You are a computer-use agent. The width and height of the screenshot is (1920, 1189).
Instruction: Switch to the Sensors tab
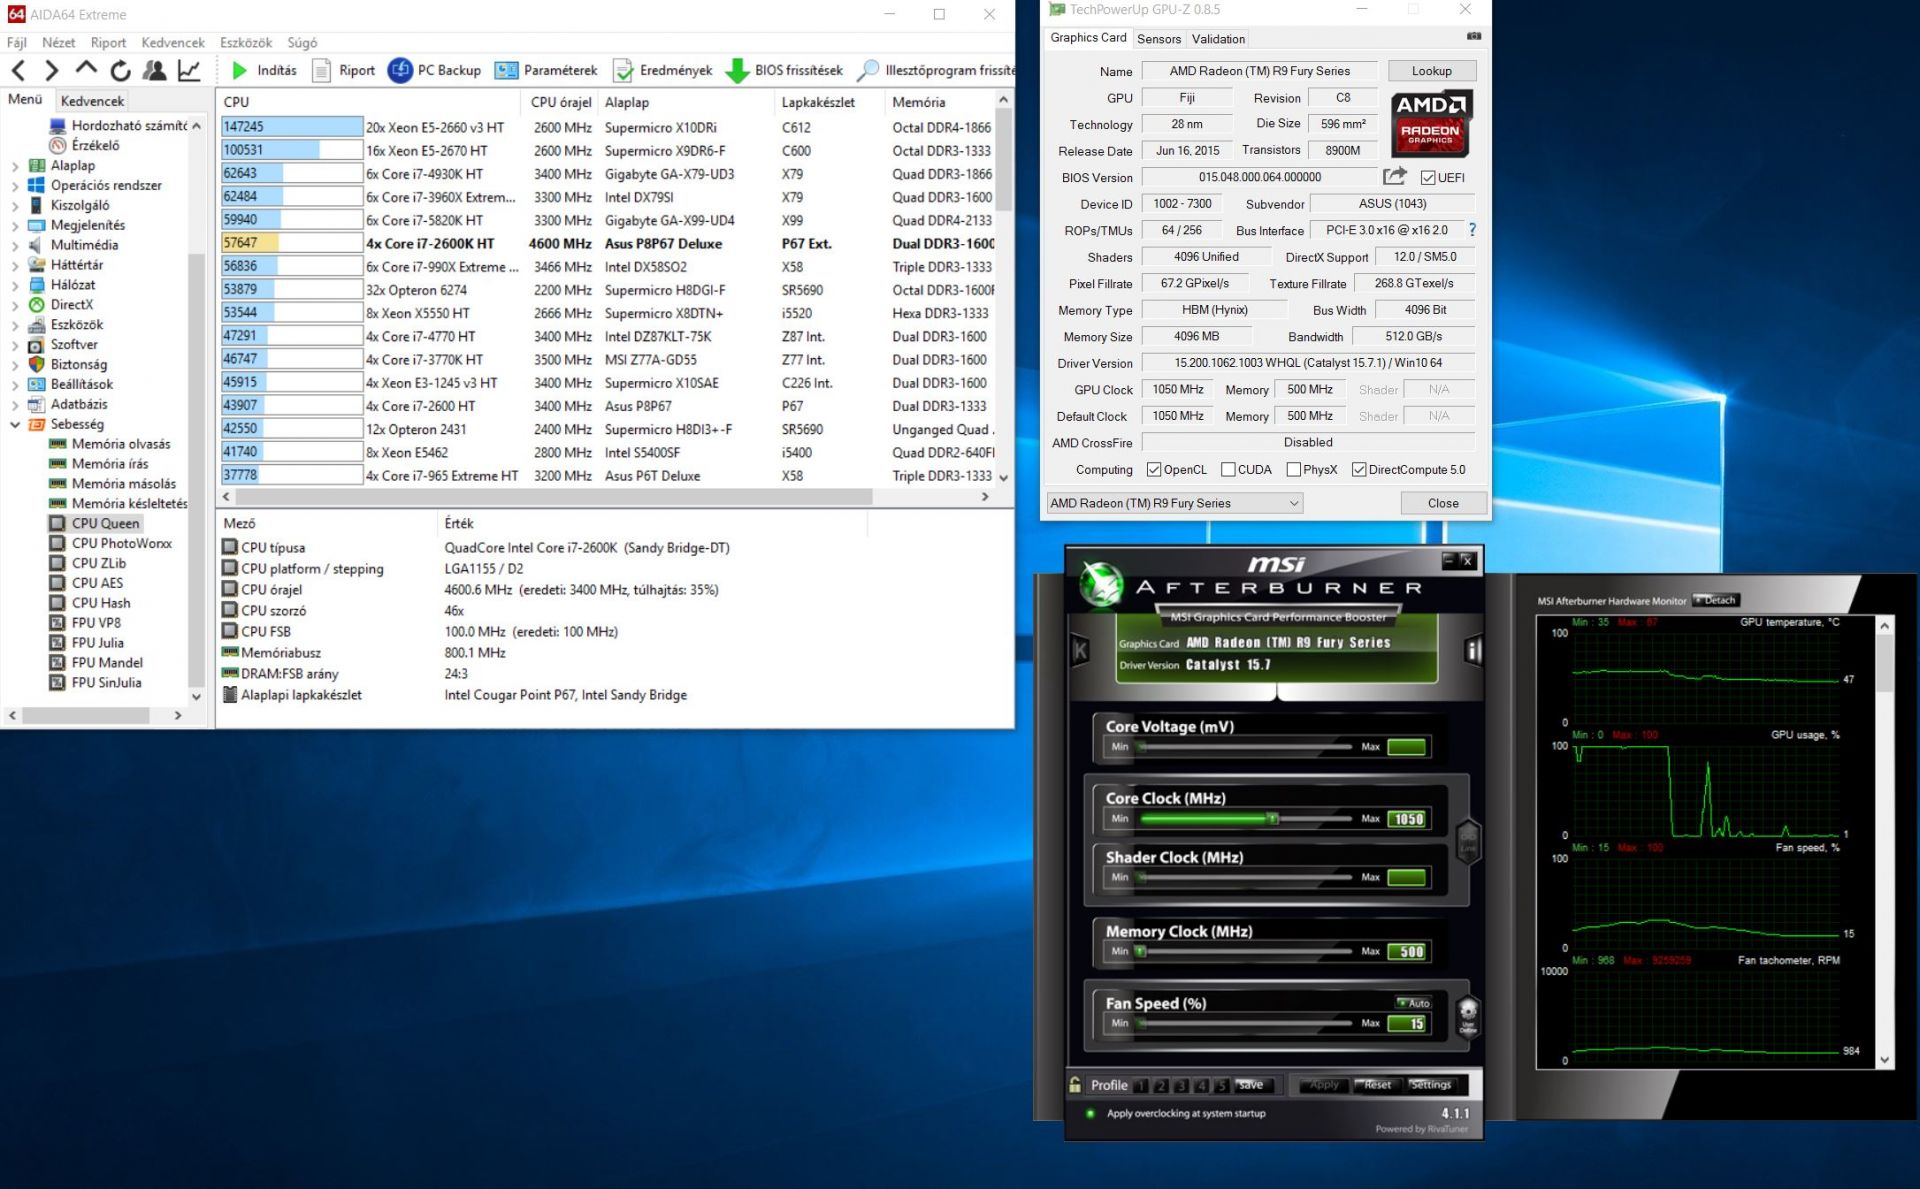click(x=1159, y=39)
